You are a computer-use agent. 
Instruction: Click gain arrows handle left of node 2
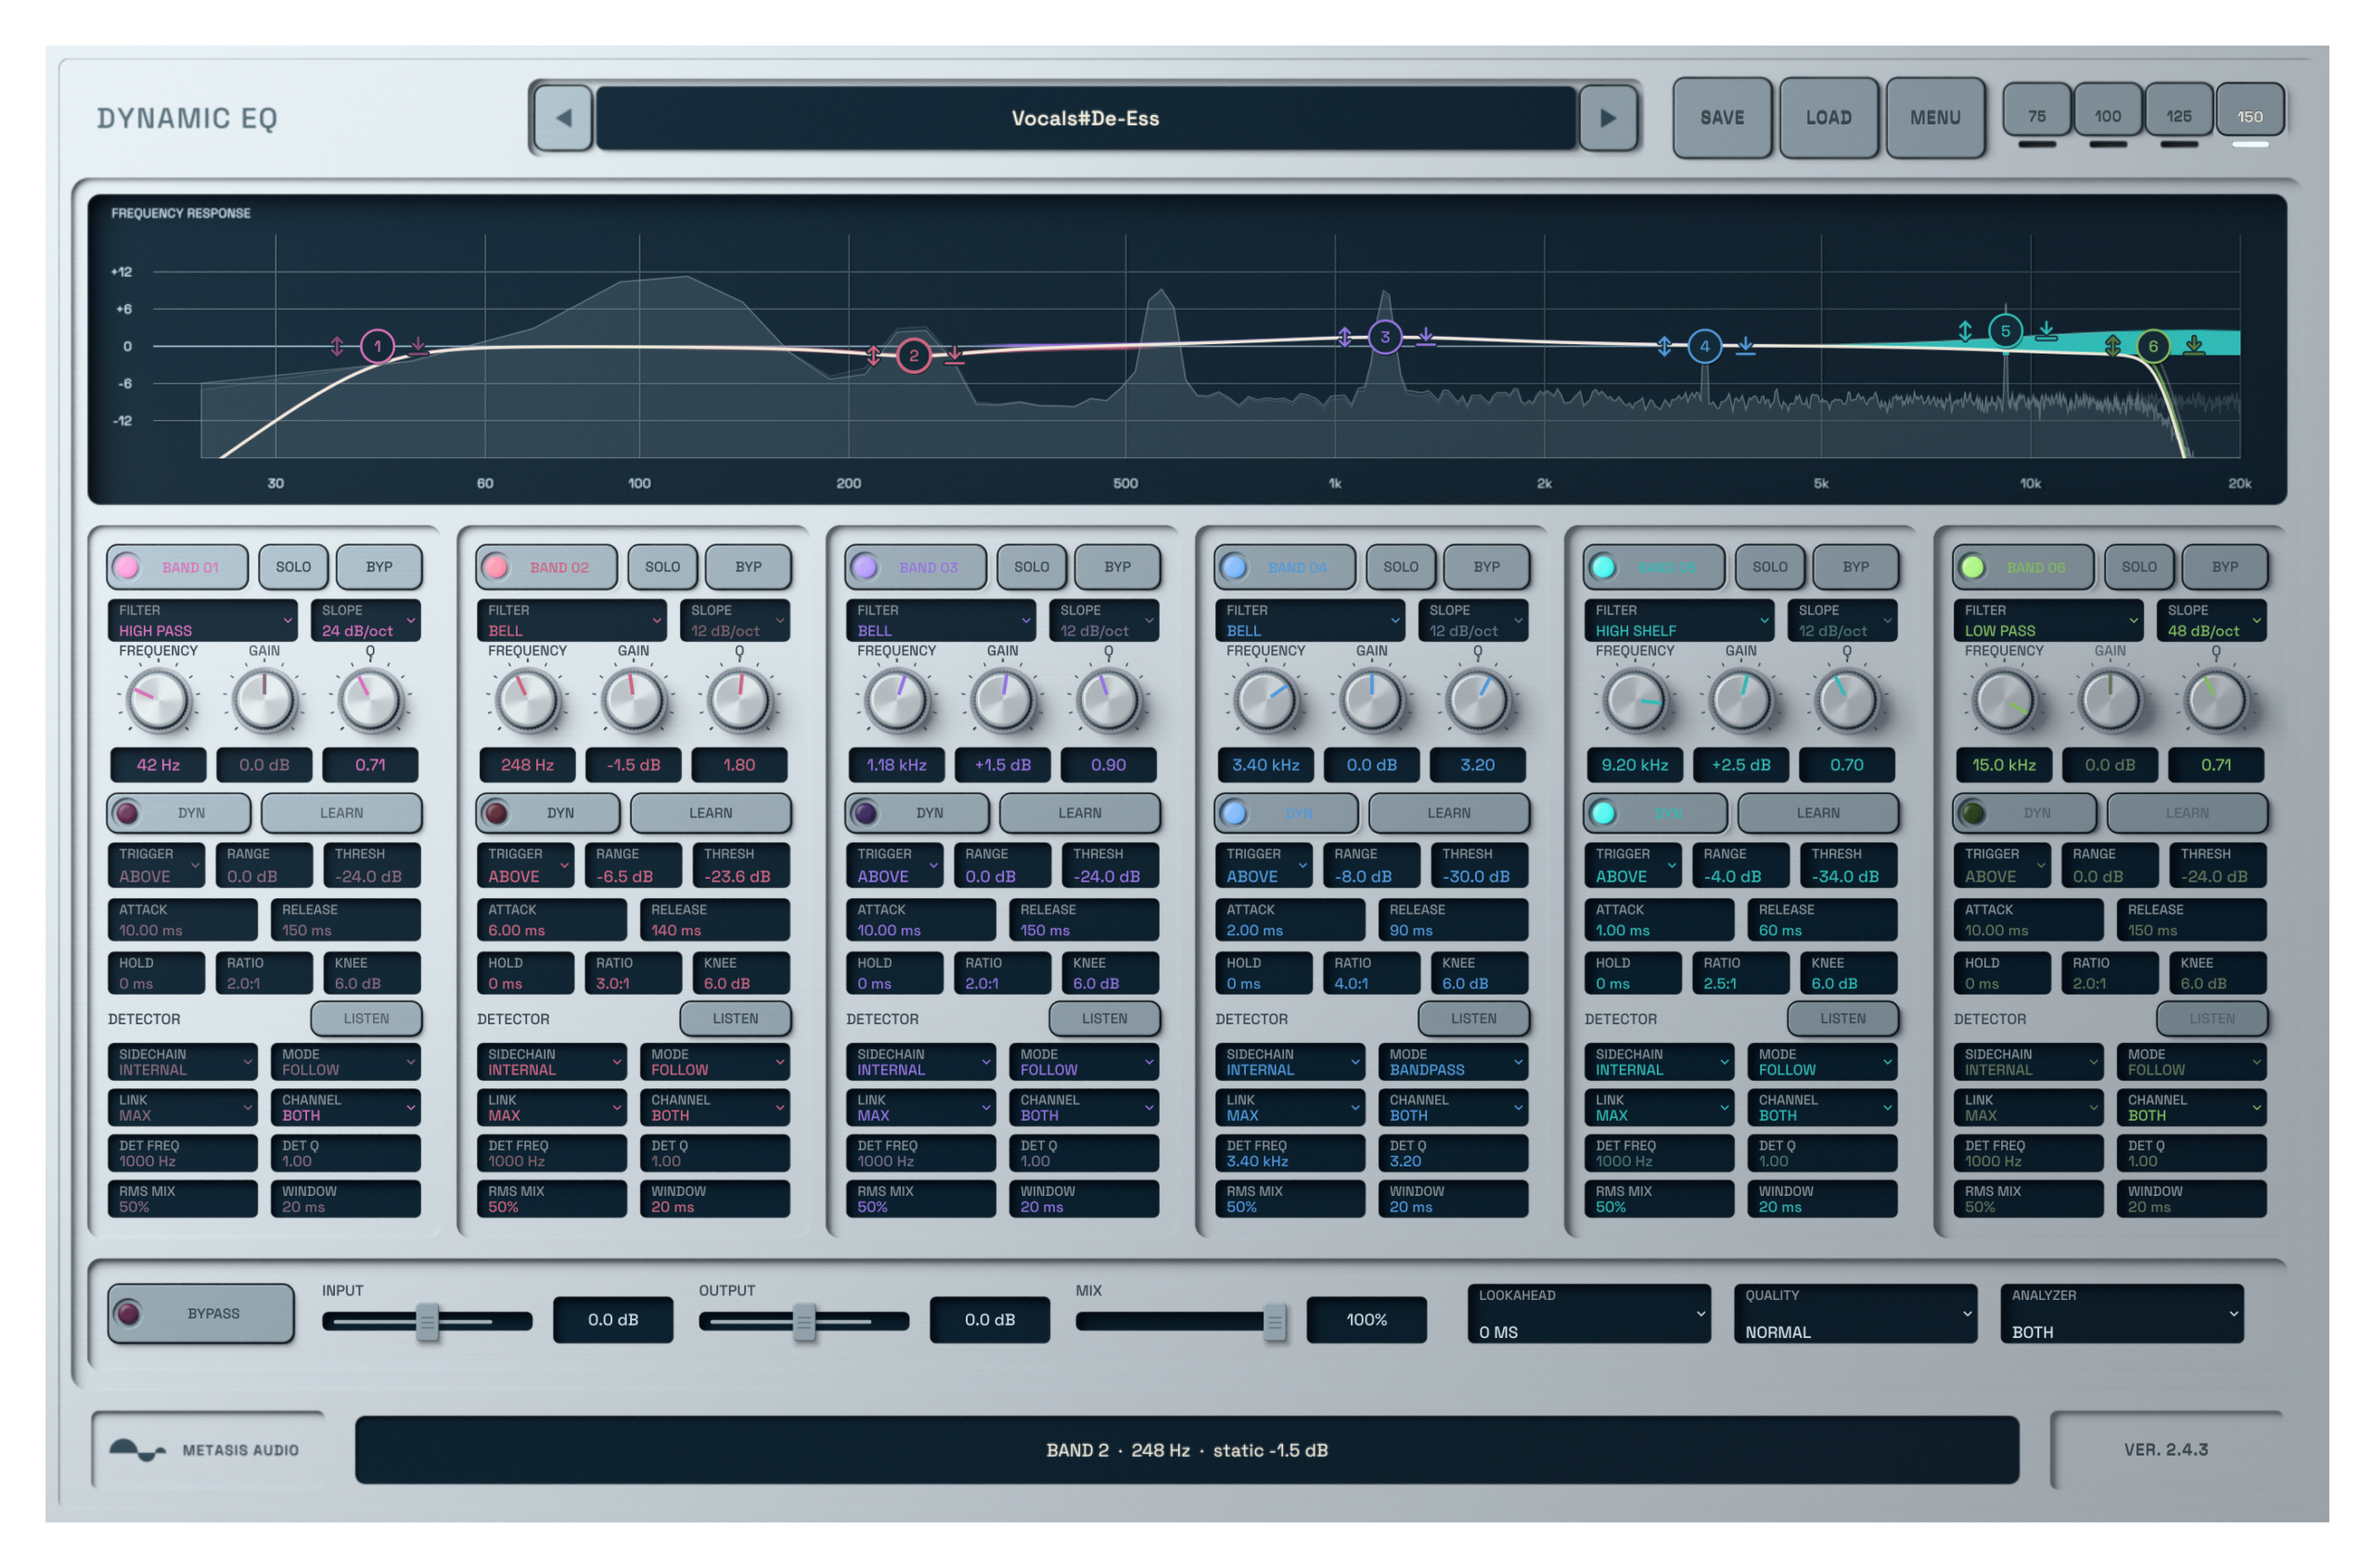click(873, 355)
